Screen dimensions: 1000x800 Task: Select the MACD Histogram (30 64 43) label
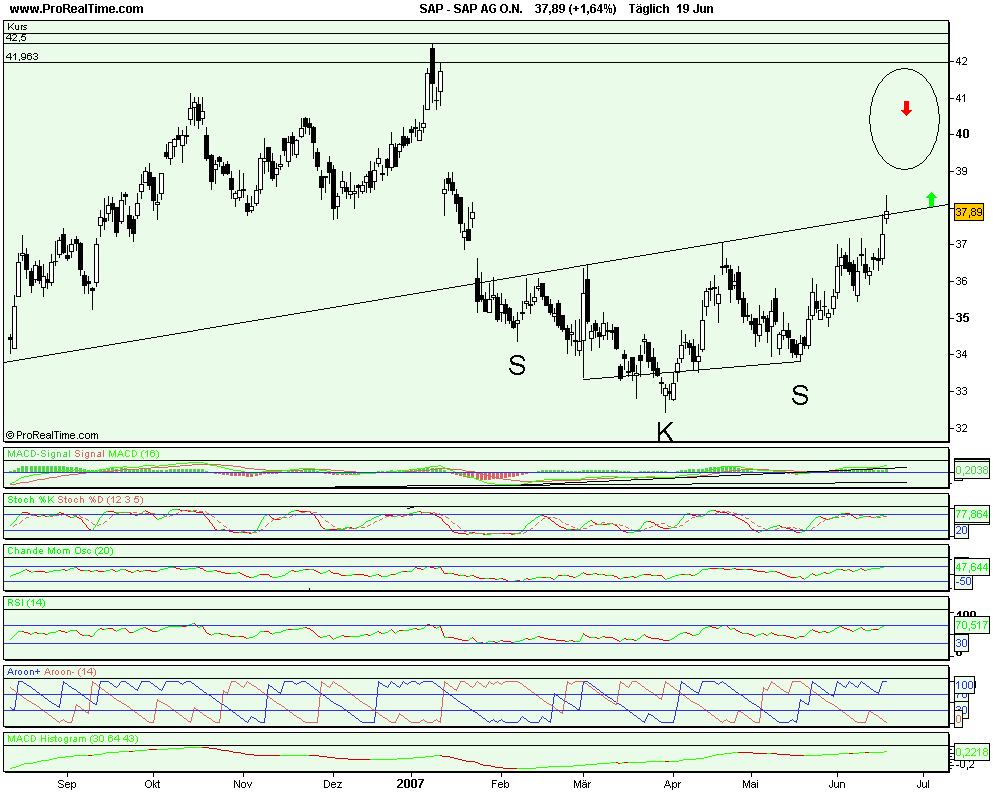coord(73,739)
